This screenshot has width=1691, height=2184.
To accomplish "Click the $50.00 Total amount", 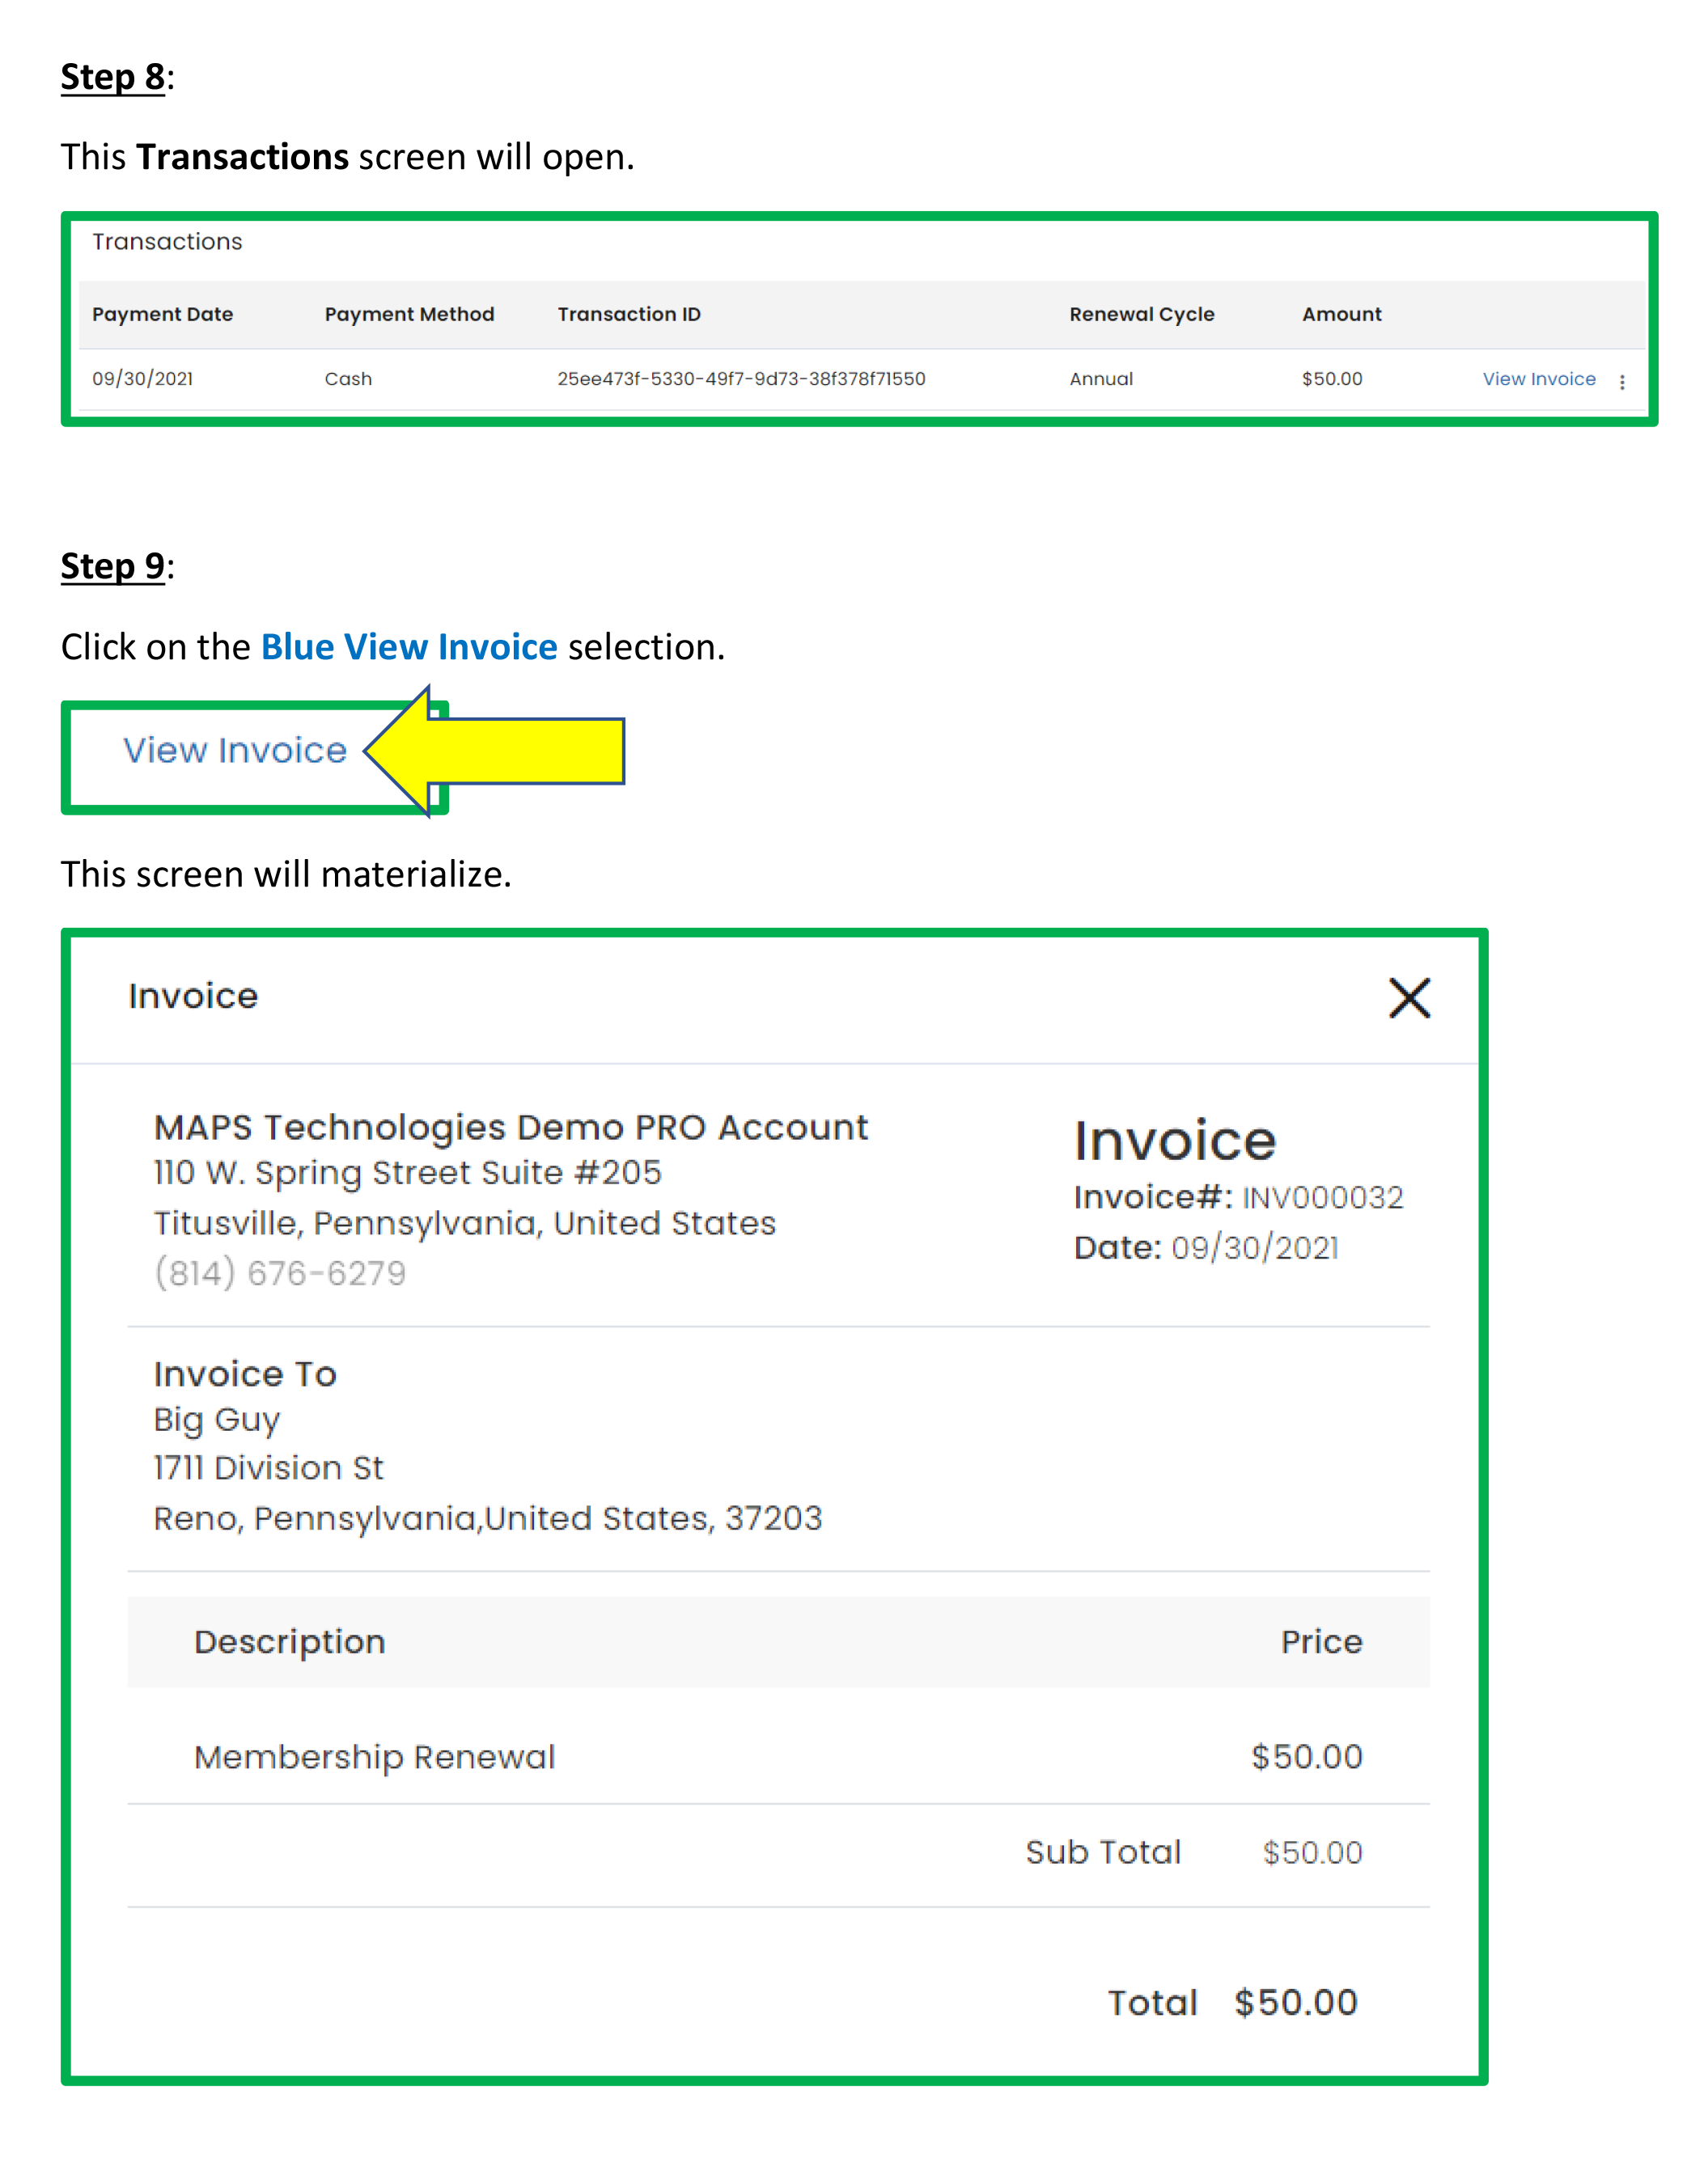I will click(x=1295, y=2003).
